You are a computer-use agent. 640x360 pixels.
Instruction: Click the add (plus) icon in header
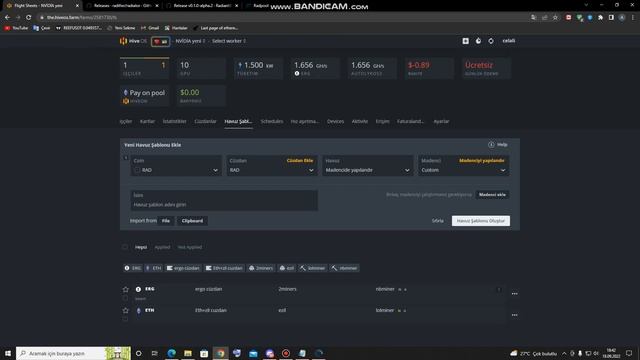[465, 41]
